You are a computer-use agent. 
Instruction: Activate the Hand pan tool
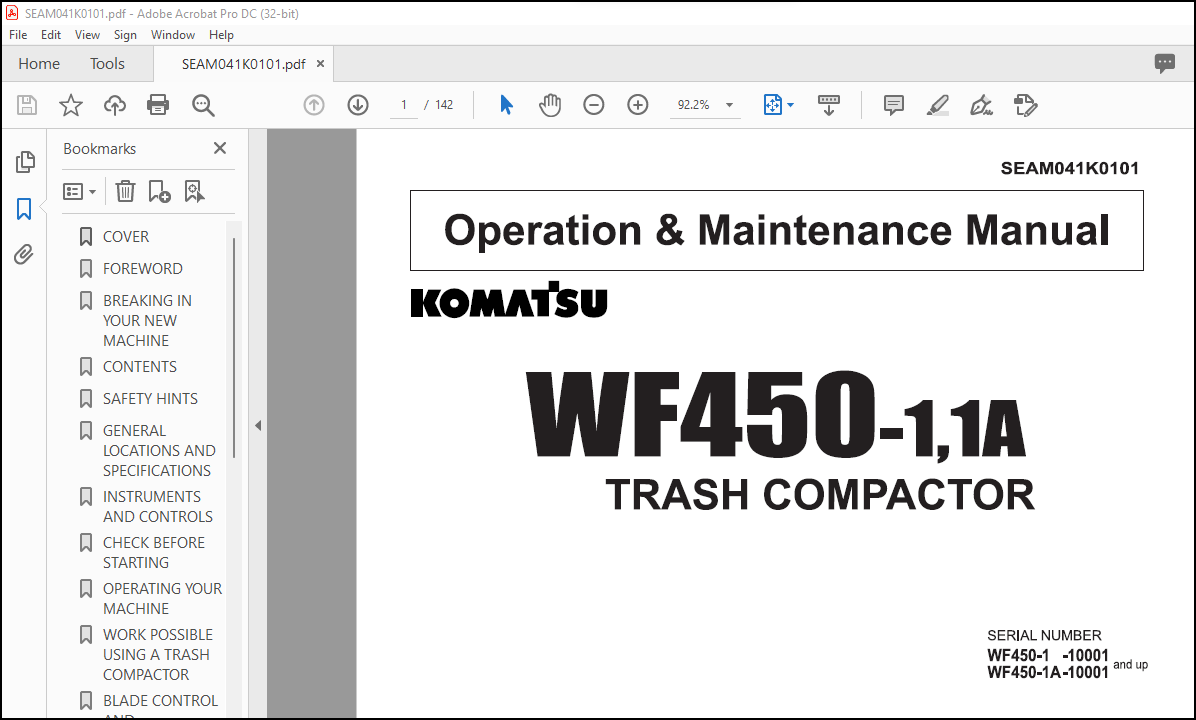coord(549,105)
